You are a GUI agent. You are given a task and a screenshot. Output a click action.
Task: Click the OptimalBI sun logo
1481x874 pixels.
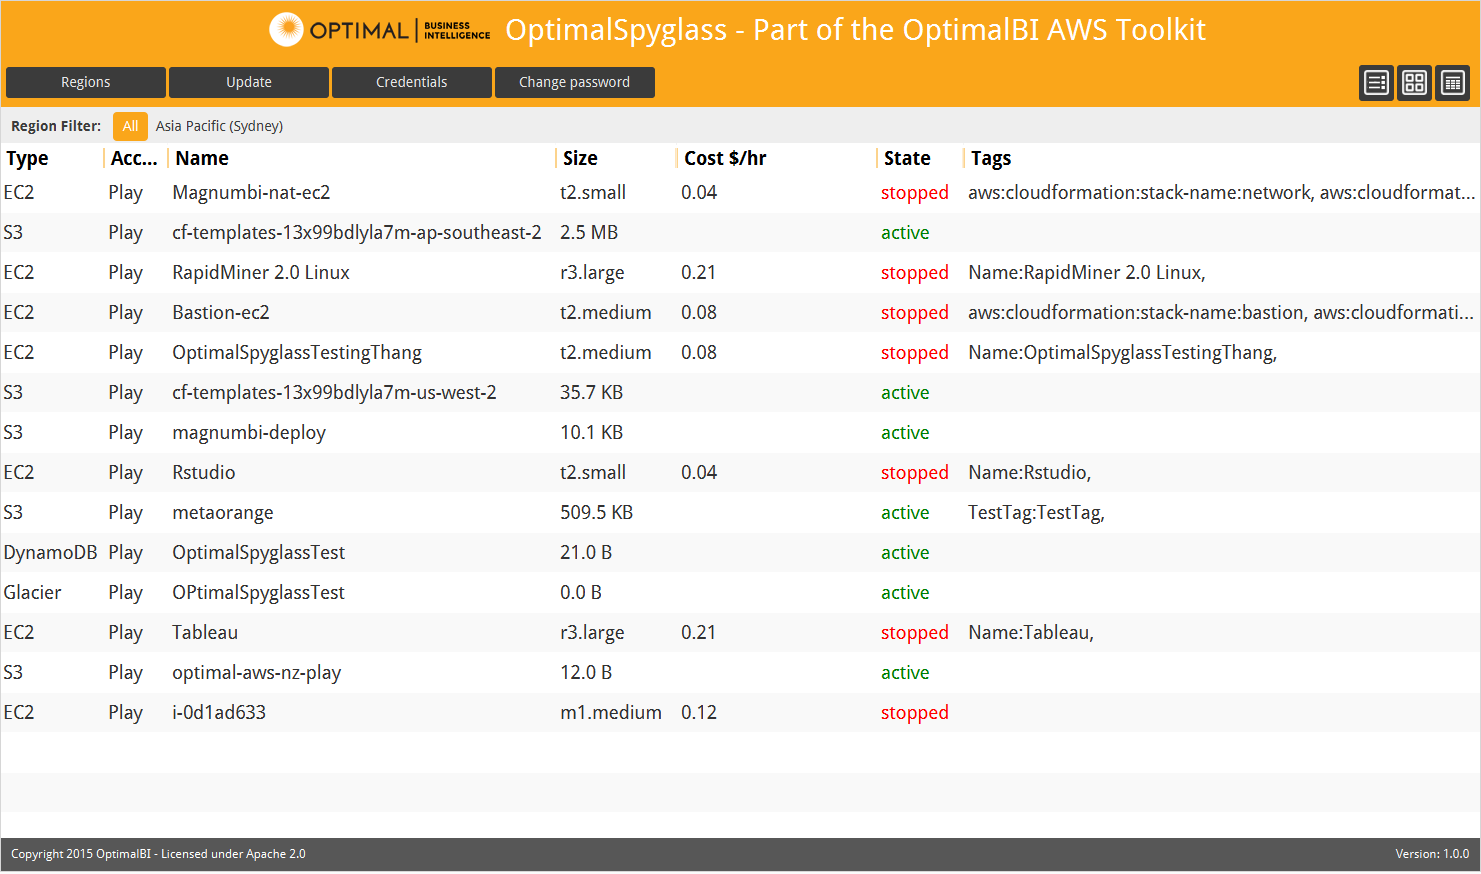286,30
